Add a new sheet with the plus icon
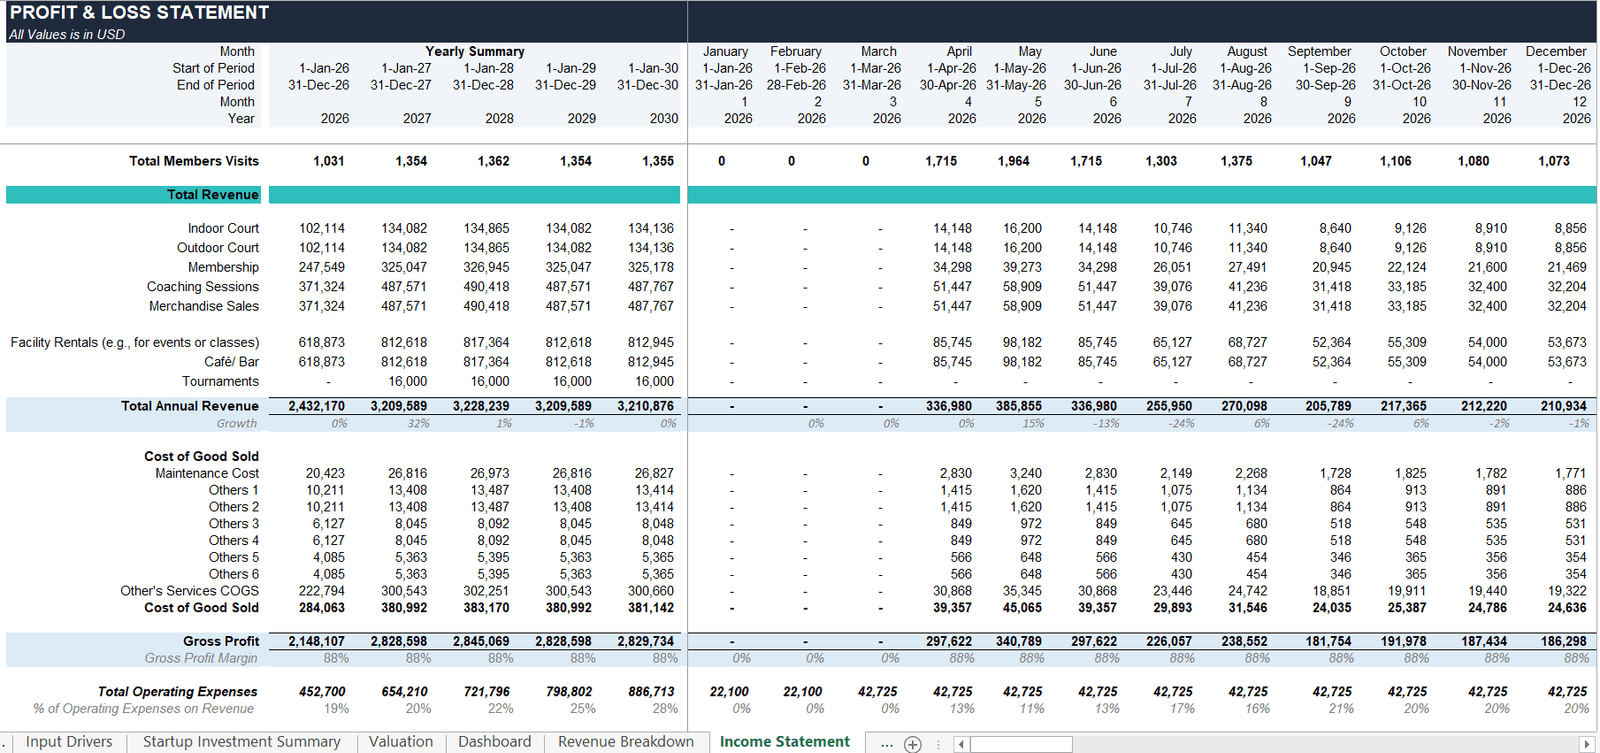 pyautogui.click(x=912, y=744)
